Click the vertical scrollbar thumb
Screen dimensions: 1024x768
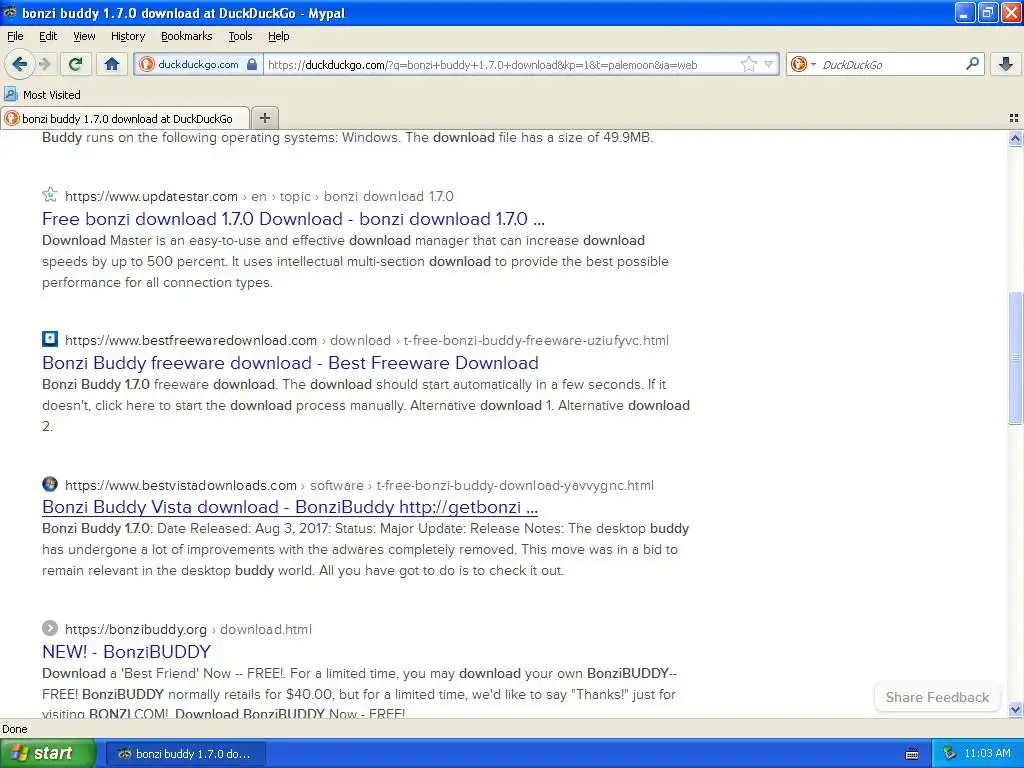coord(1015,358)
